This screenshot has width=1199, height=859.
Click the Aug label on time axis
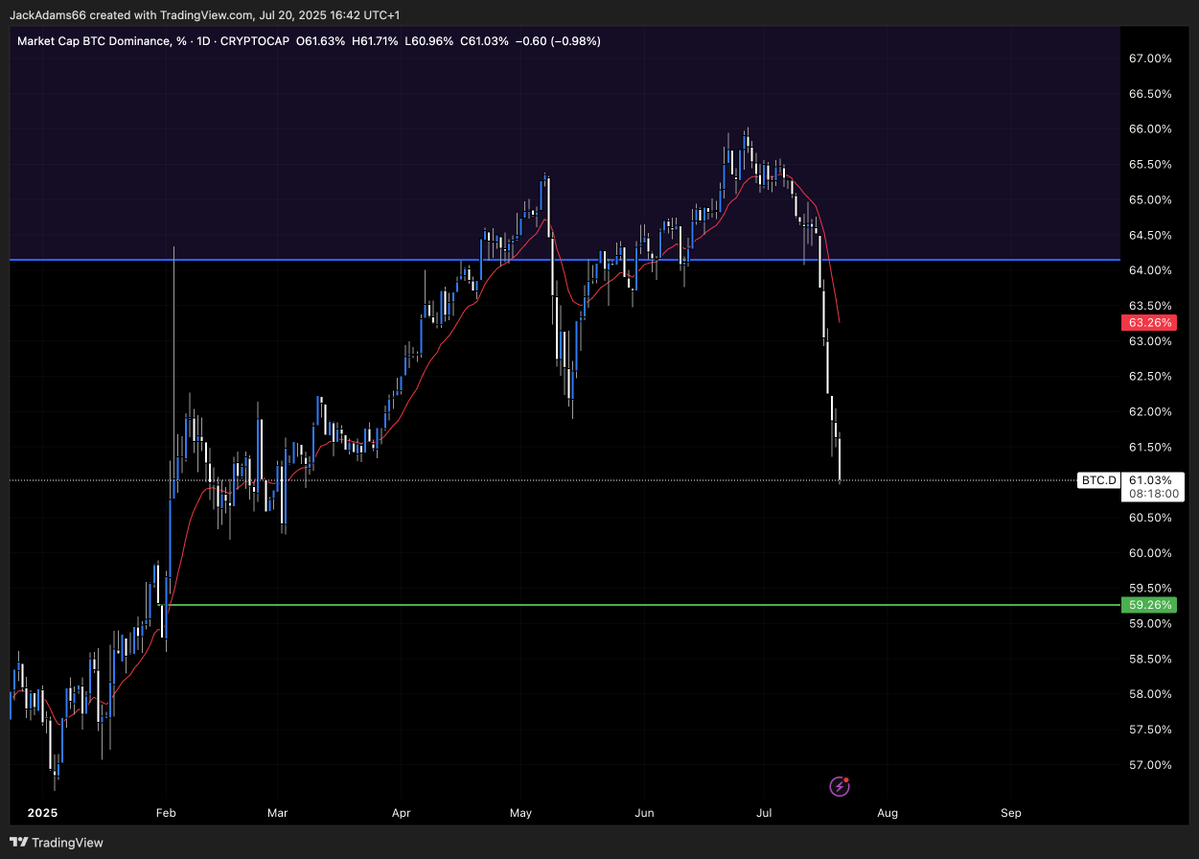point(888,813)
